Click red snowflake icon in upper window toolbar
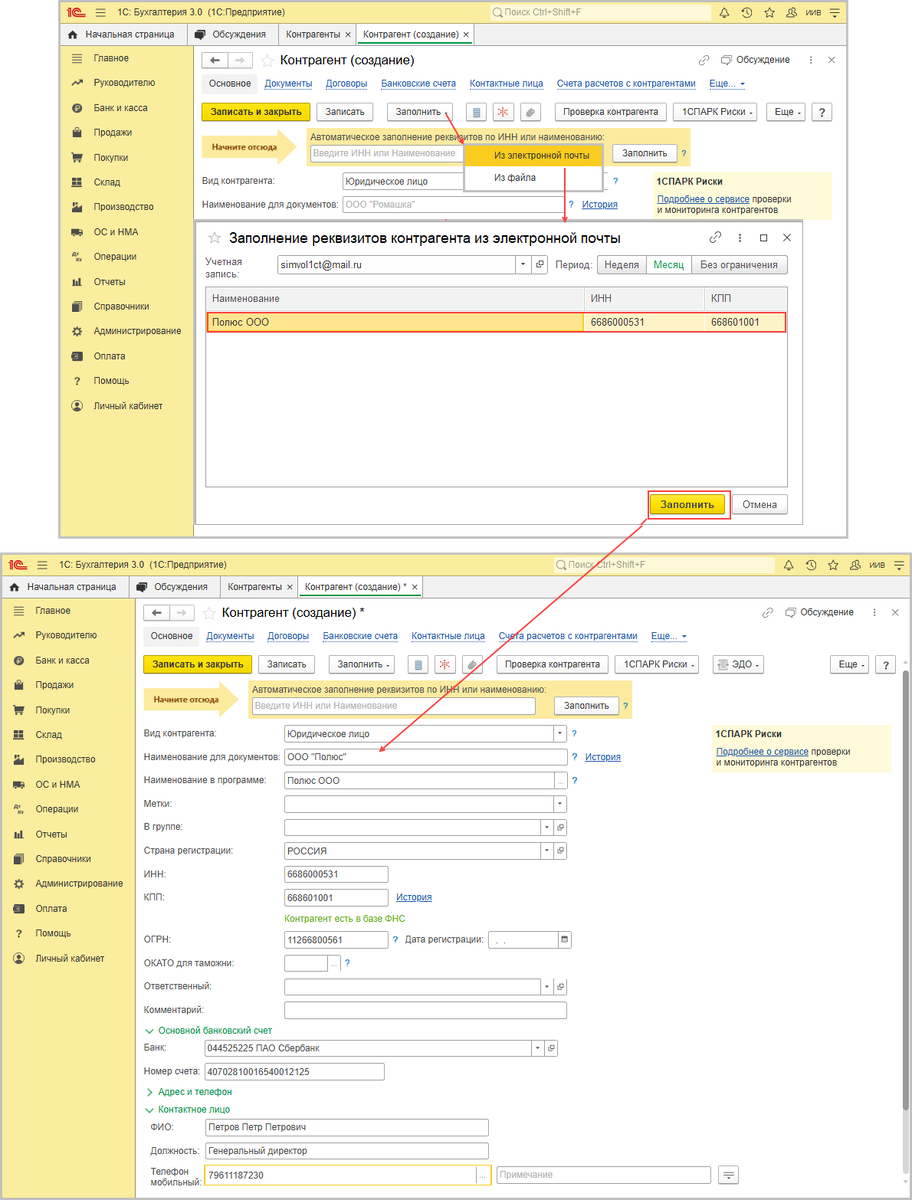Viewport: 912px width, 1200px height. pos(503,112)
